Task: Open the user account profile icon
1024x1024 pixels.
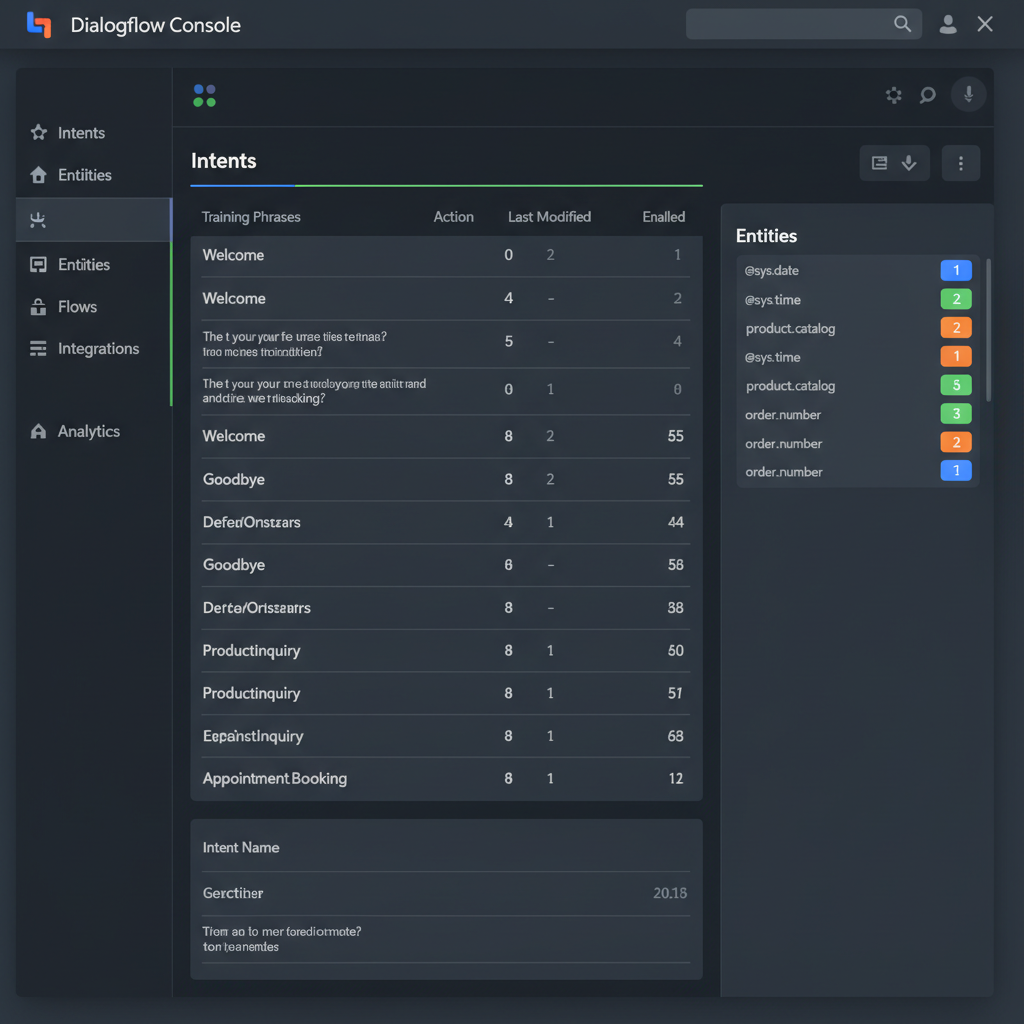Action: pos(947,25)
